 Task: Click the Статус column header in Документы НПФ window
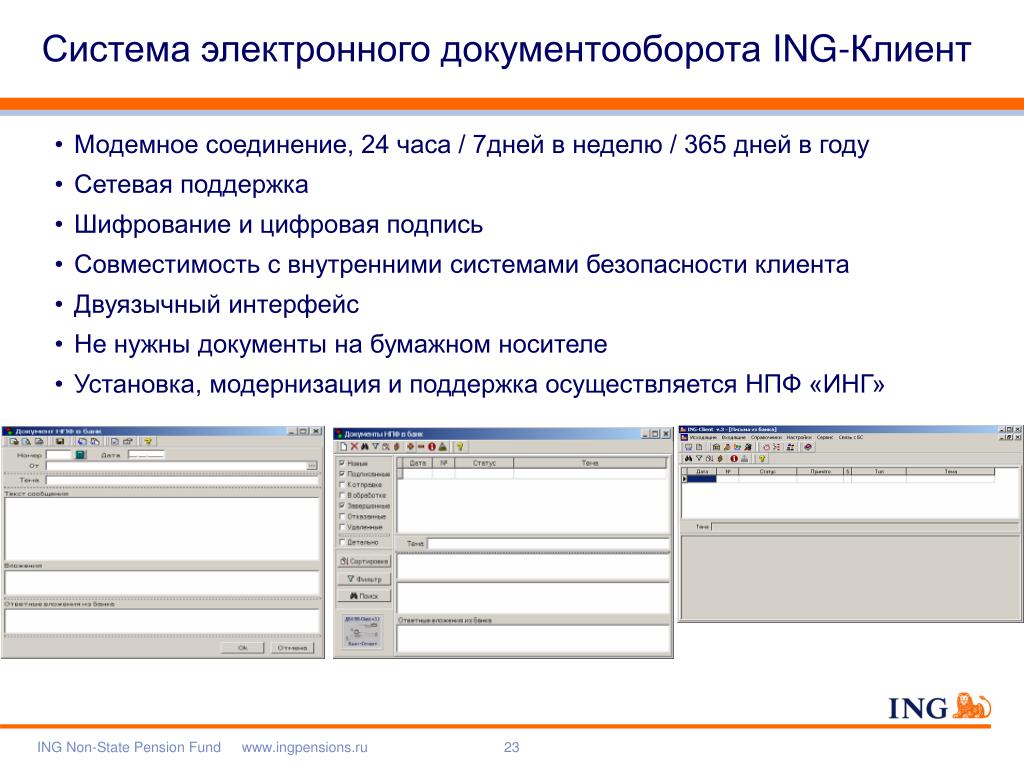(x=485, y=463)
